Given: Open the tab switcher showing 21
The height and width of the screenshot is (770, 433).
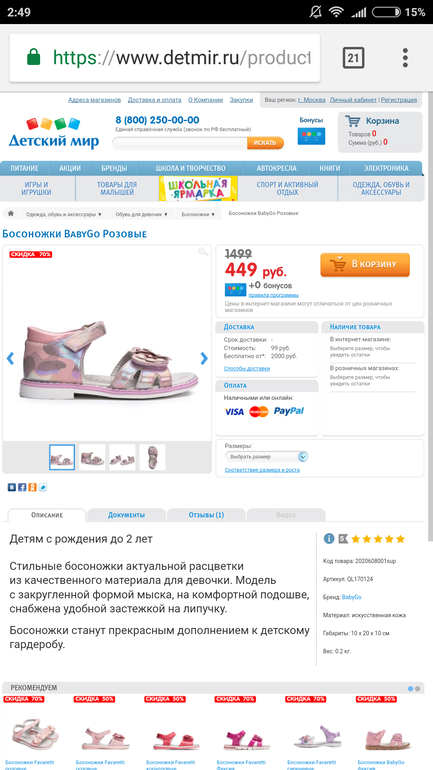Looking at the screenshot, I should (x=353, y=58).
